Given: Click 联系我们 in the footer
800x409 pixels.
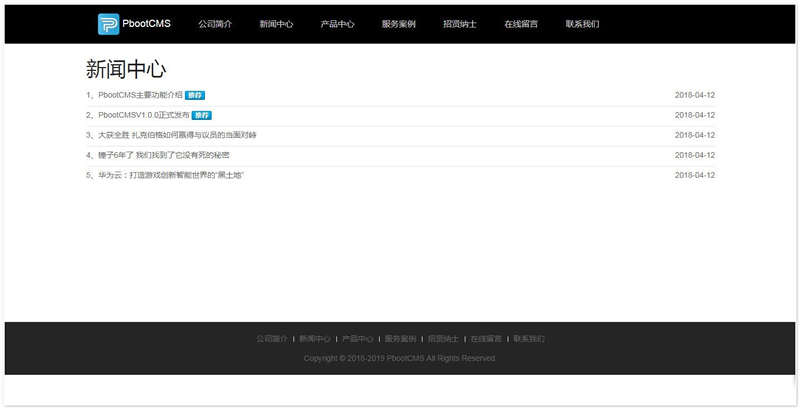Looking at the screenshot, I should 529,339.
